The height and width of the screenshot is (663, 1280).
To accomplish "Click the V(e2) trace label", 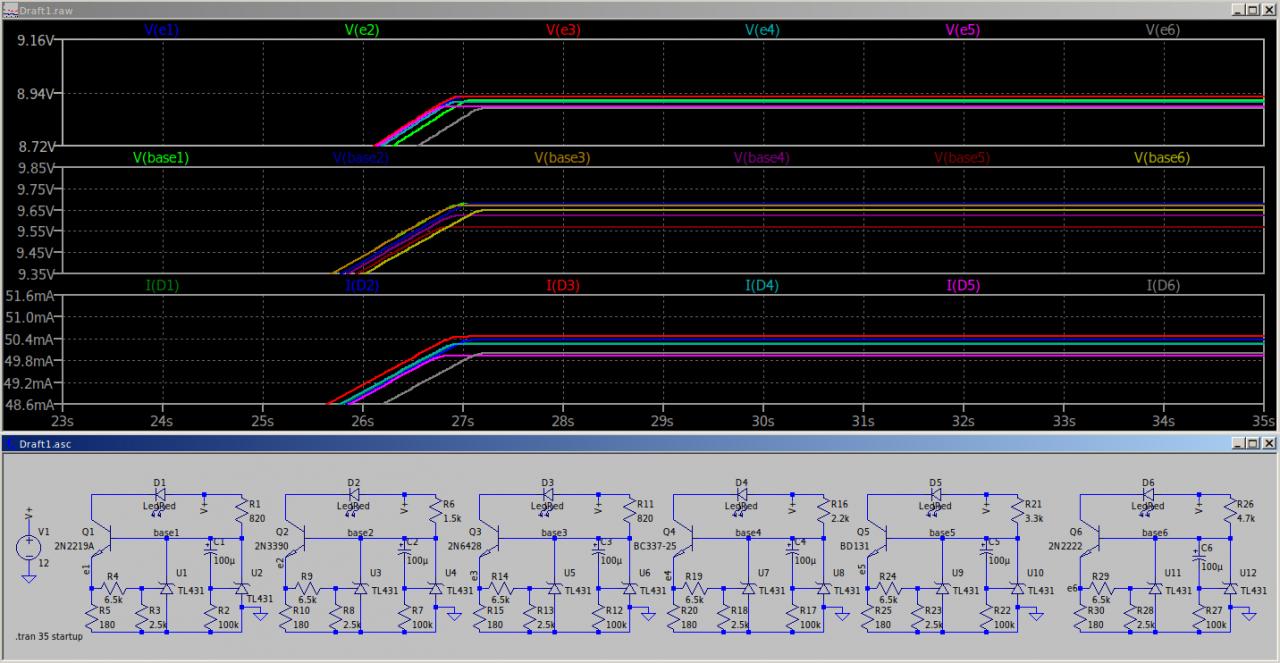I will pos(362,30).
